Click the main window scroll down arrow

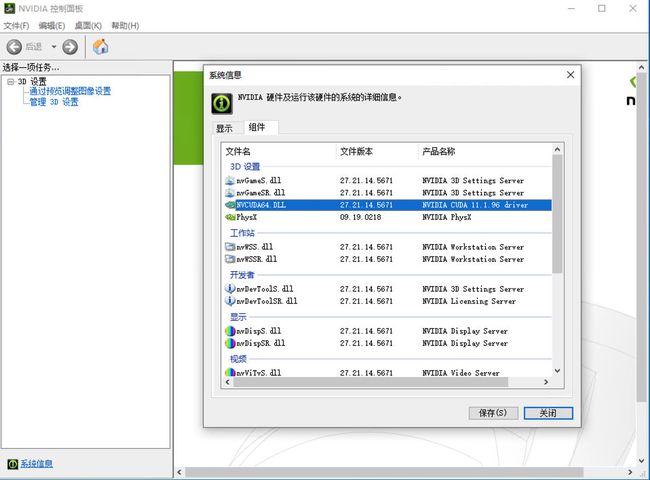(x=641, y=461)
